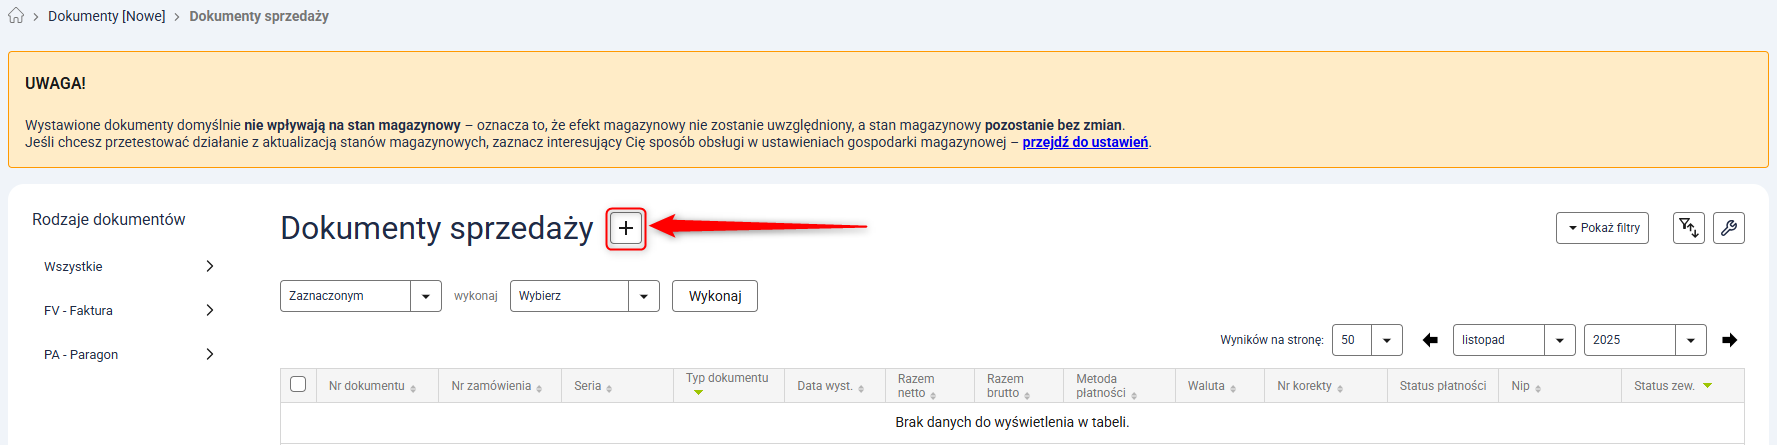1777x445 pixels.
Task: Follow the przejdź do ustawień link
Action: click(x=1084, y=142)
